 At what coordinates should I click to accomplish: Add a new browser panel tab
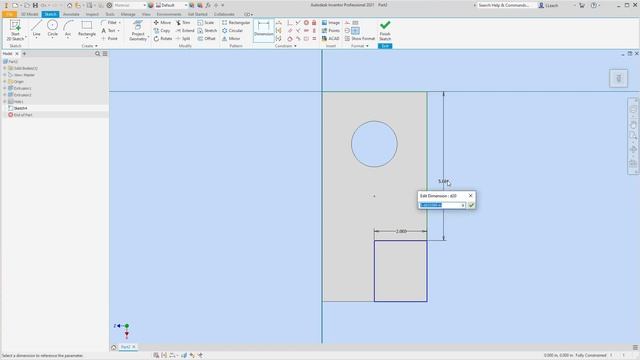(x=24, y=53)
